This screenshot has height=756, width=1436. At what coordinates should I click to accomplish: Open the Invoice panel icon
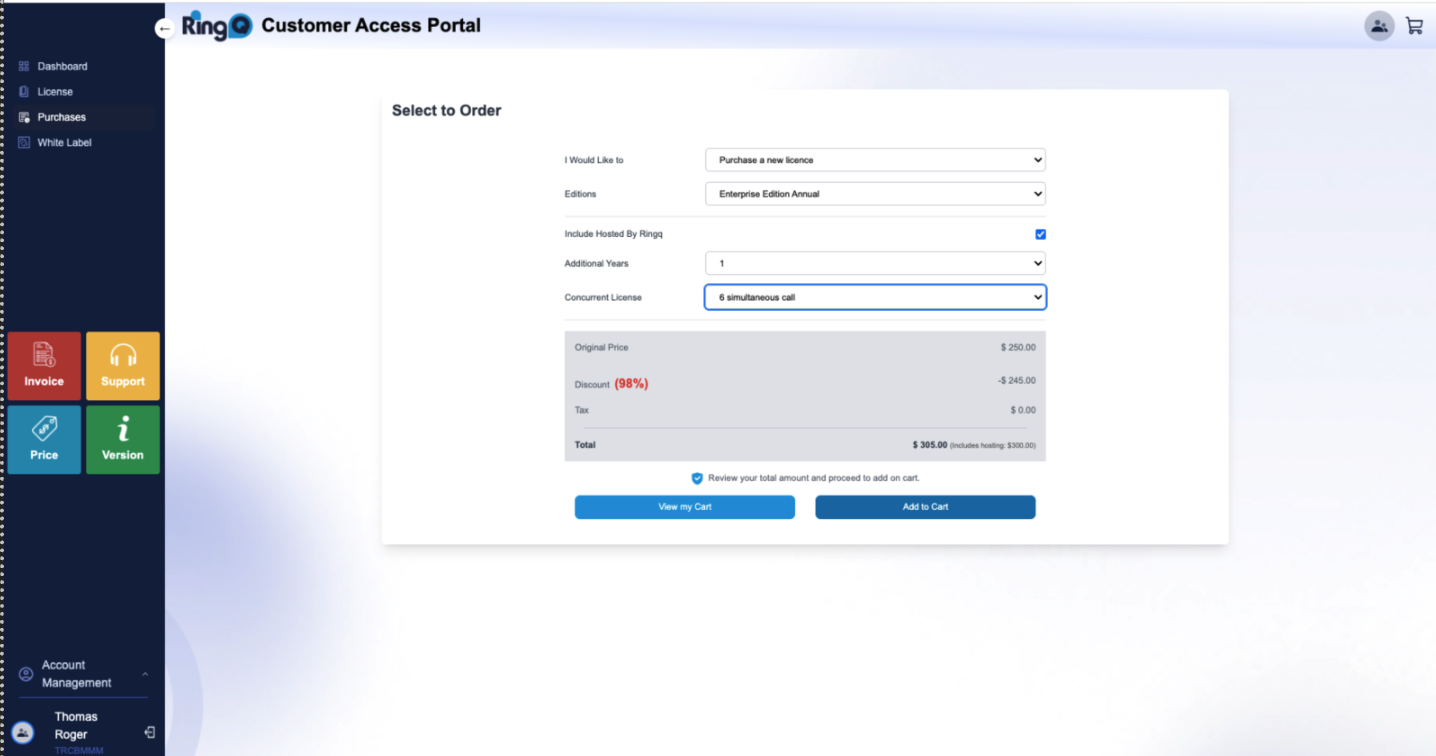click(43, 365)
